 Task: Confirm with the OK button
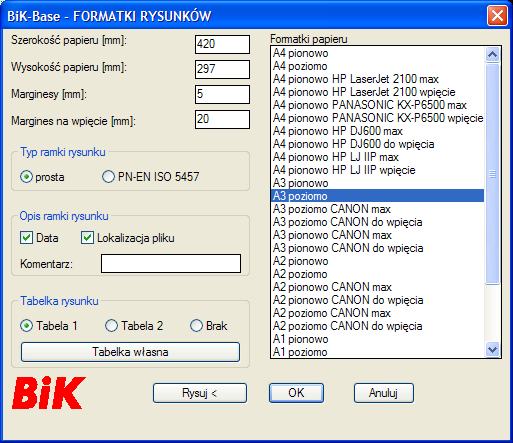(x=296, y=393)
